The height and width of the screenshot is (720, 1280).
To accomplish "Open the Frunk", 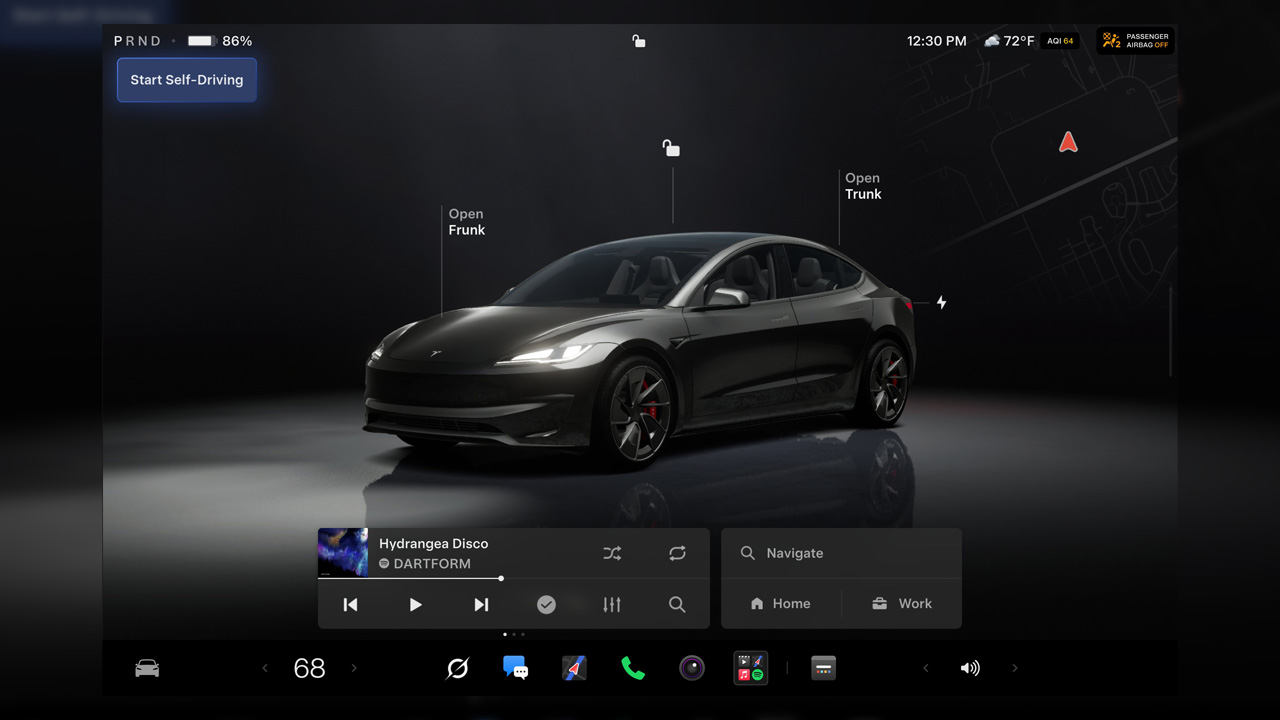I will point(466,222).
